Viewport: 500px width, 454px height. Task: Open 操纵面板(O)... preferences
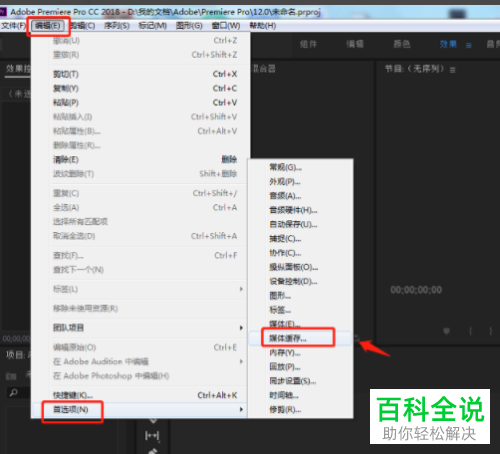pos(300,267)
